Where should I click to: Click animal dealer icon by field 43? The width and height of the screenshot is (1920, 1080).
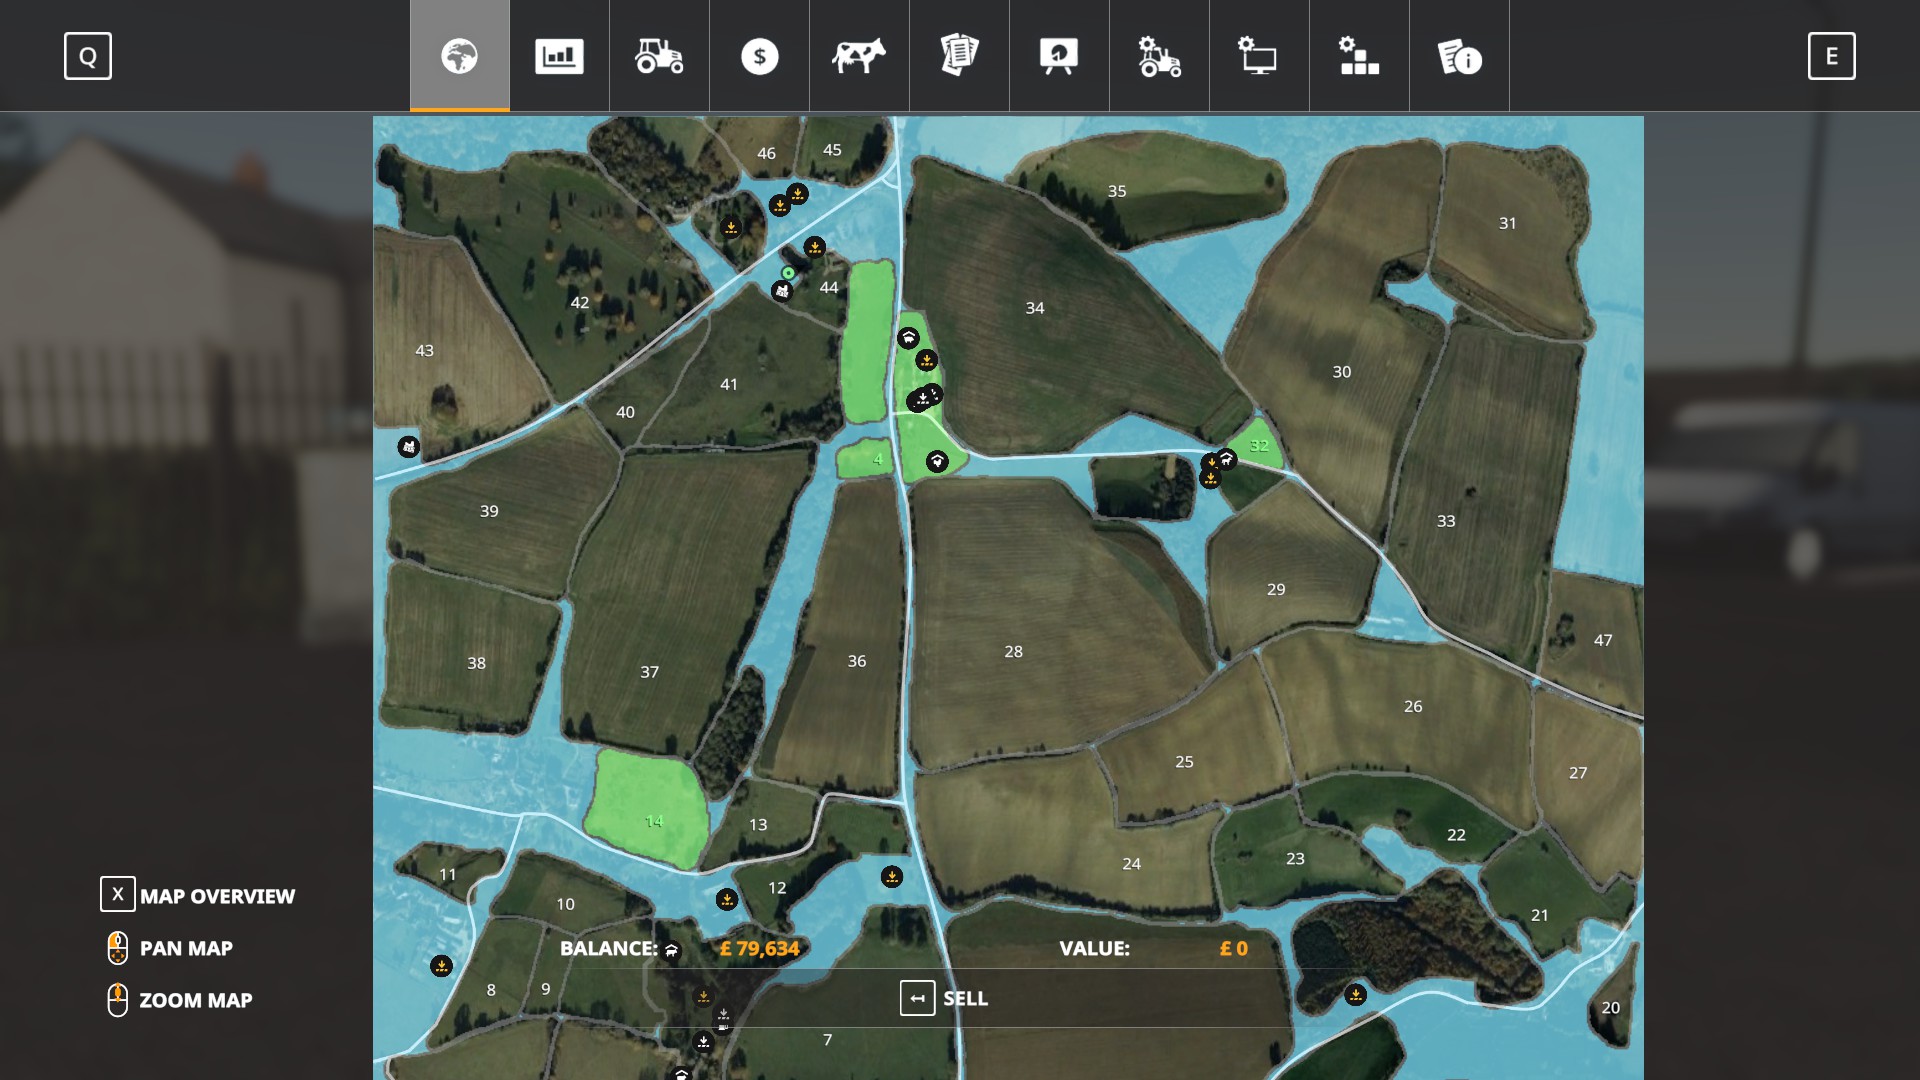click(408, 447)
